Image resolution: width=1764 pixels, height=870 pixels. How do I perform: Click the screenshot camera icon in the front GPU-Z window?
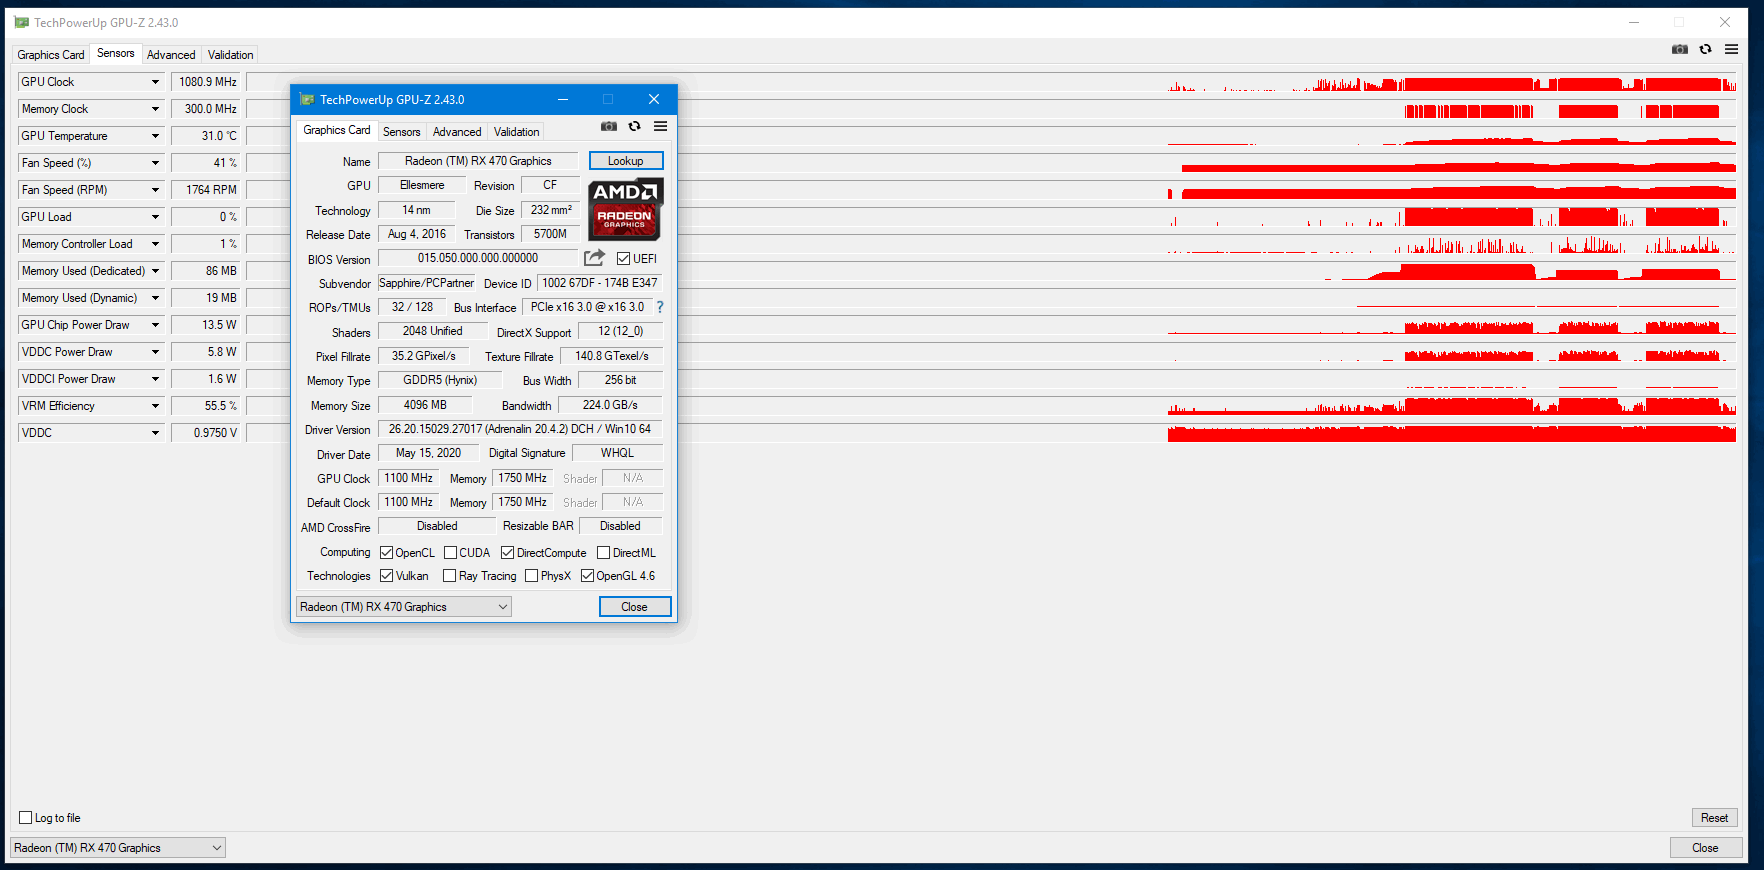(x=608, y=127)
